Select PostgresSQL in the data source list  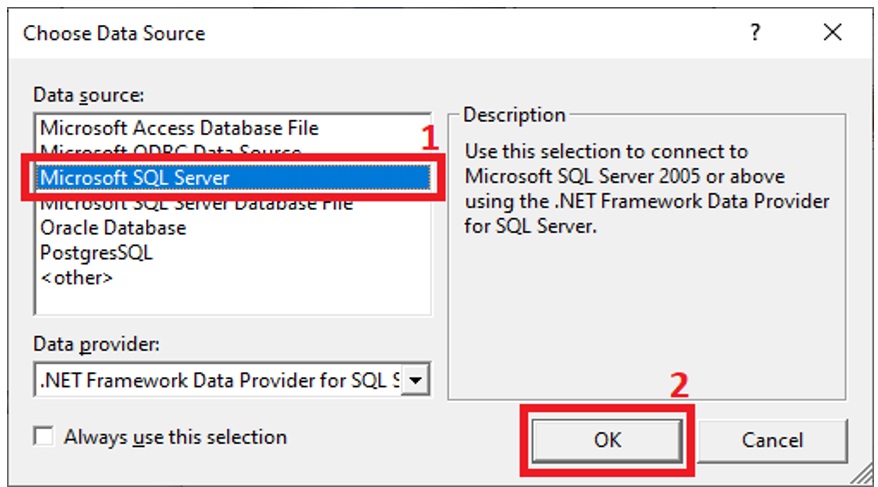click(96, 252)
